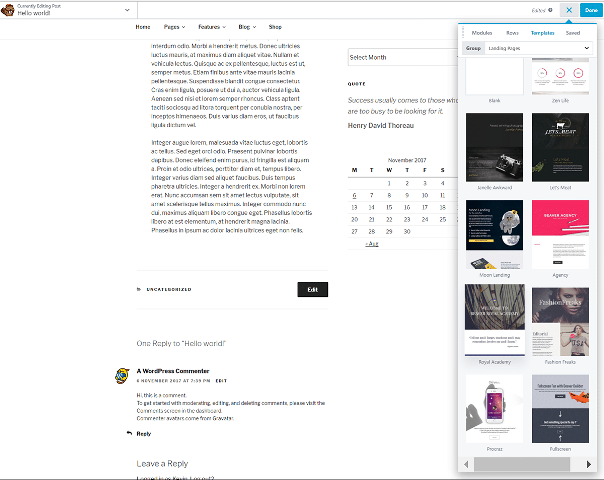
Task: Expand the Currently Editing Post title chevron
Action: click(127, 10)
